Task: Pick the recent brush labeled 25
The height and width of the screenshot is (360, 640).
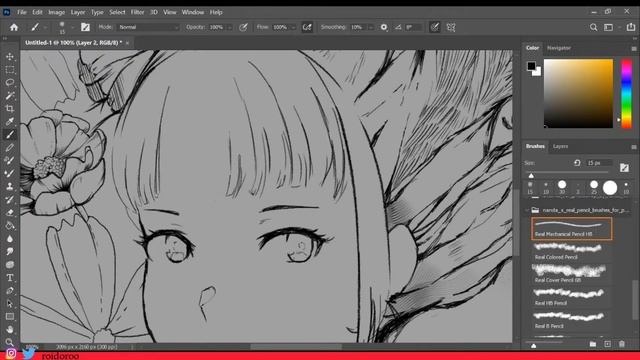Action: 594,188
